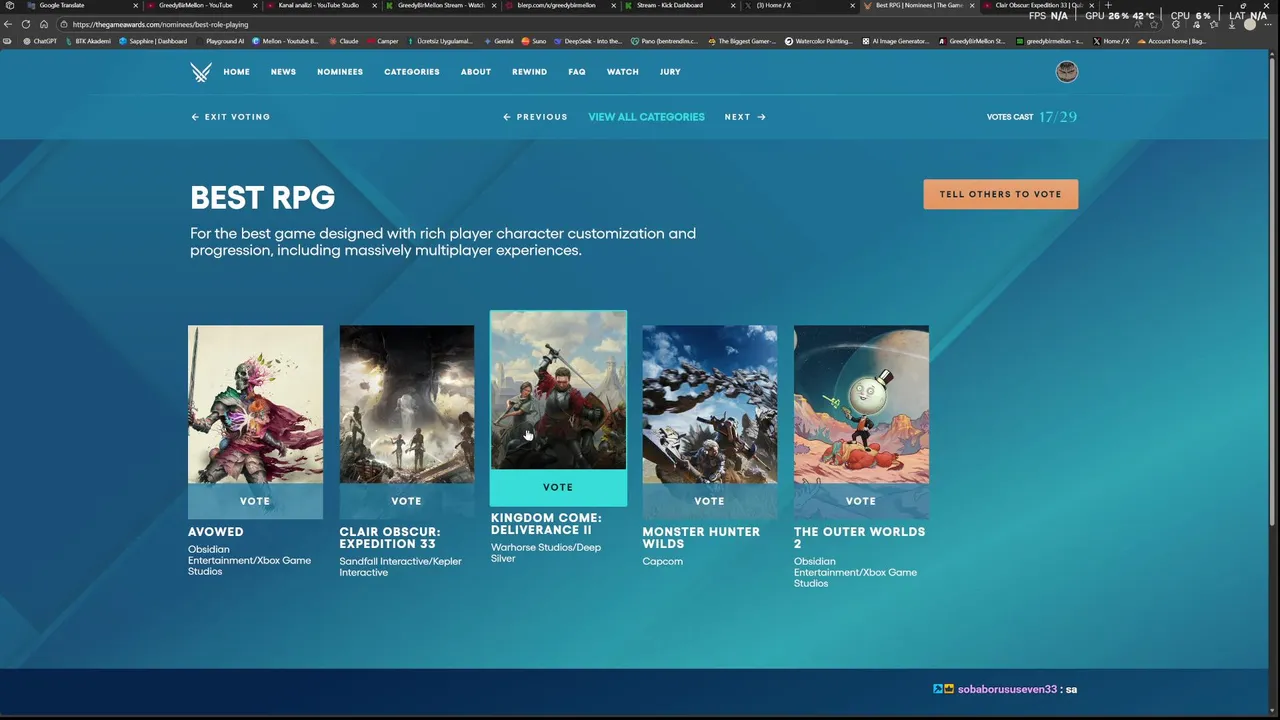1280x720 pixels.
Task: Click Clair Obscur: Expedition 33 cover art
Action: coord(406,404)
